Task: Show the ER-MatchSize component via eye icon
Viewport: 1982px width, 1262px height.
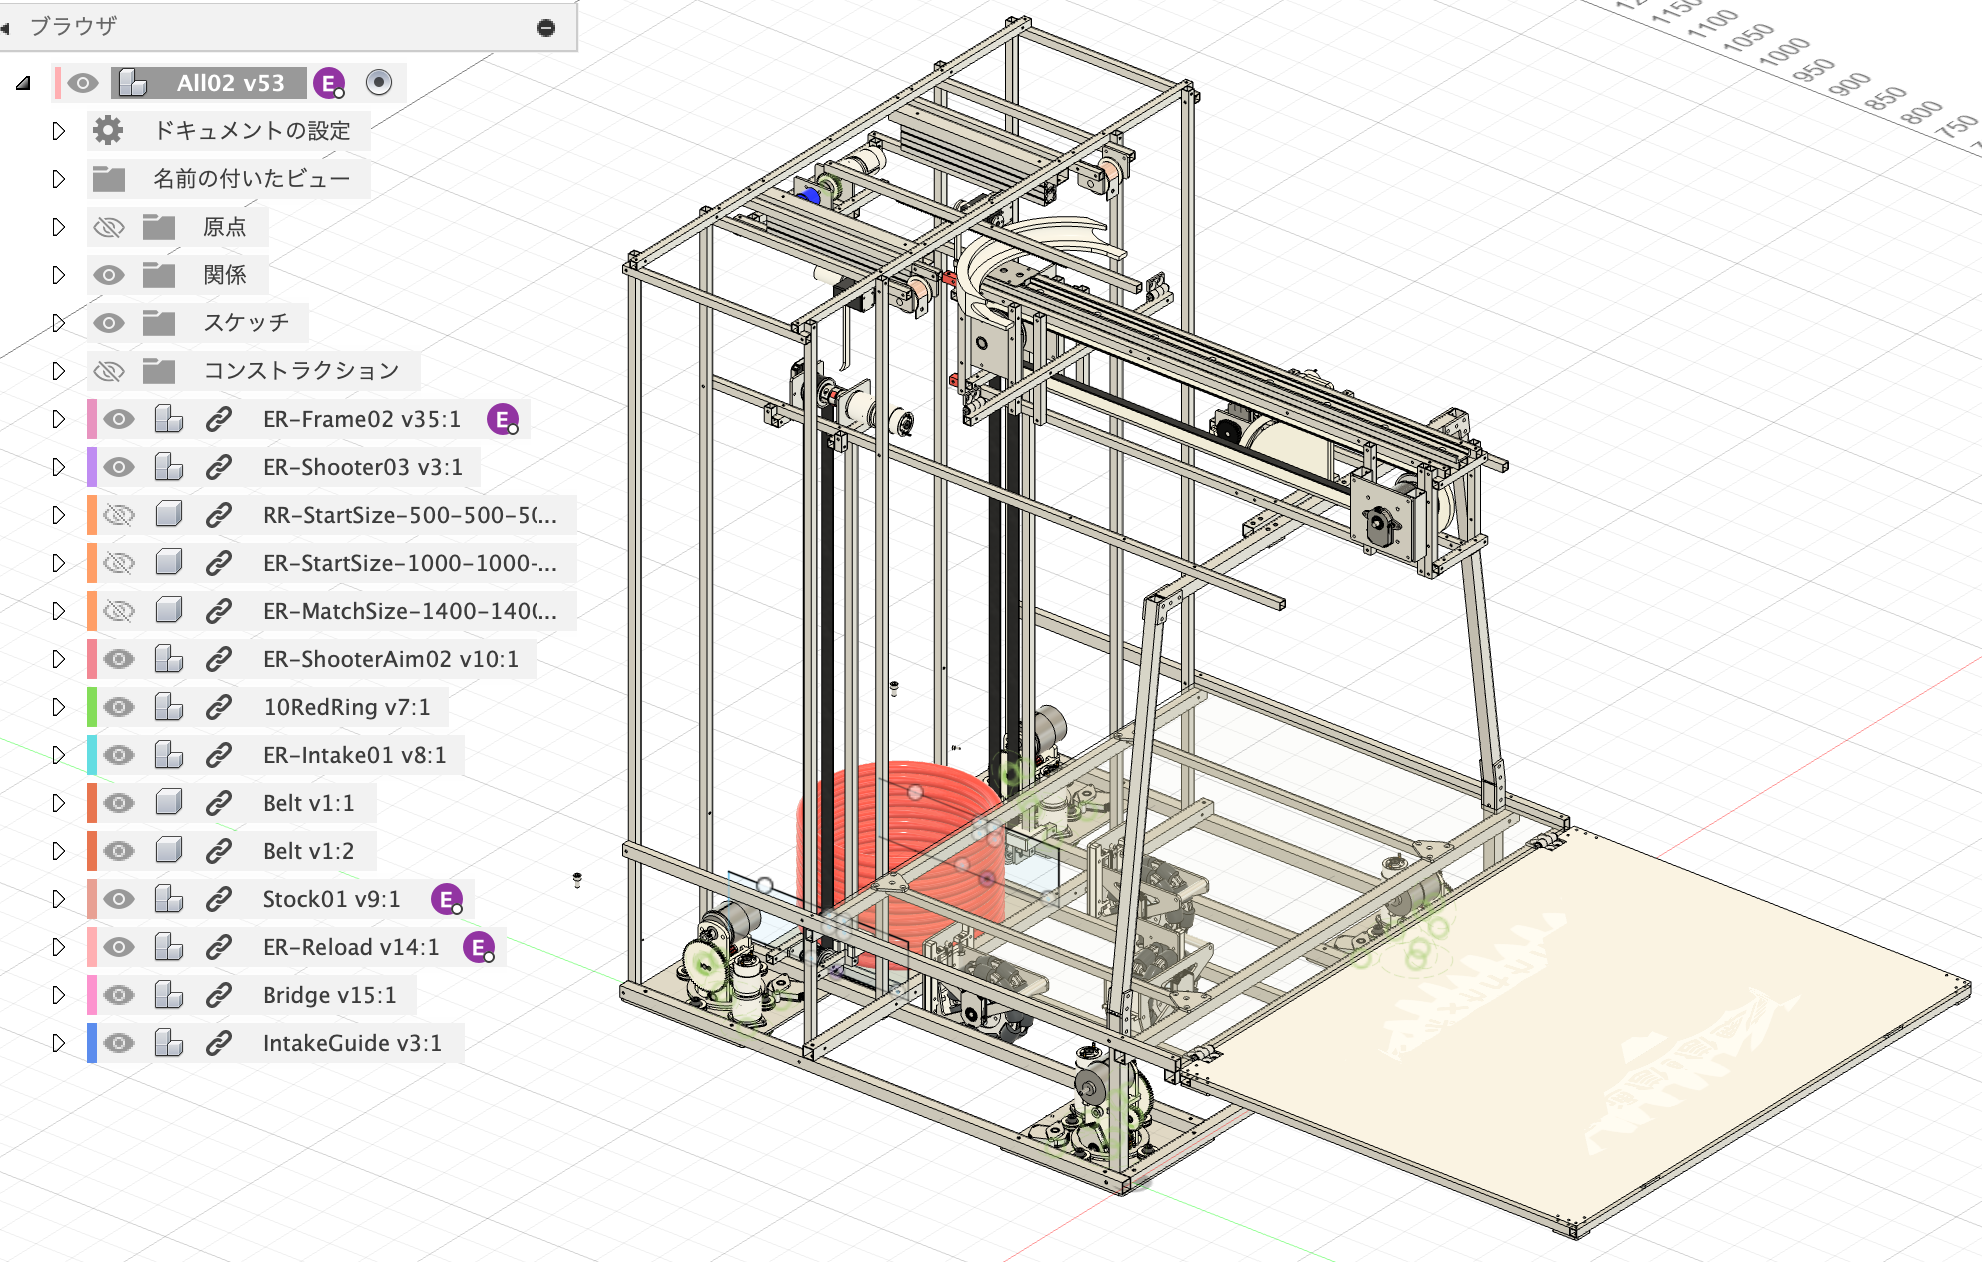Action: [119, 611]
